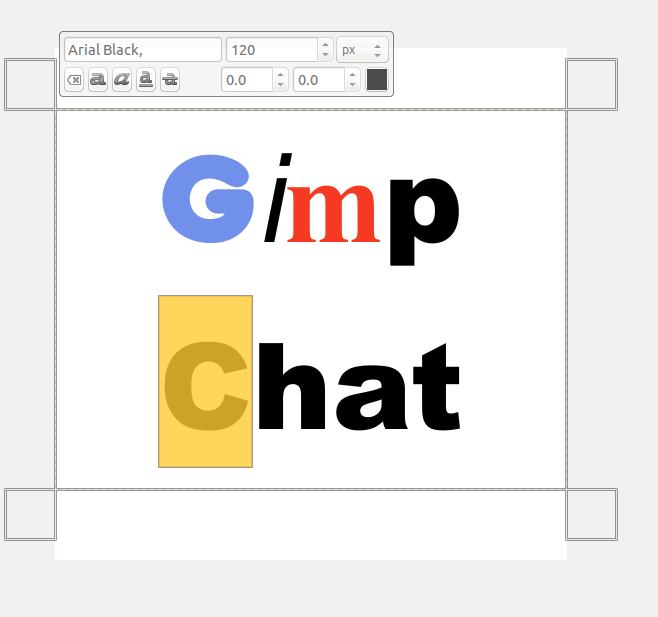Screen dimensions: 658x617
Task: Click the top-left text box corner handle
Action: coord(30,85)
